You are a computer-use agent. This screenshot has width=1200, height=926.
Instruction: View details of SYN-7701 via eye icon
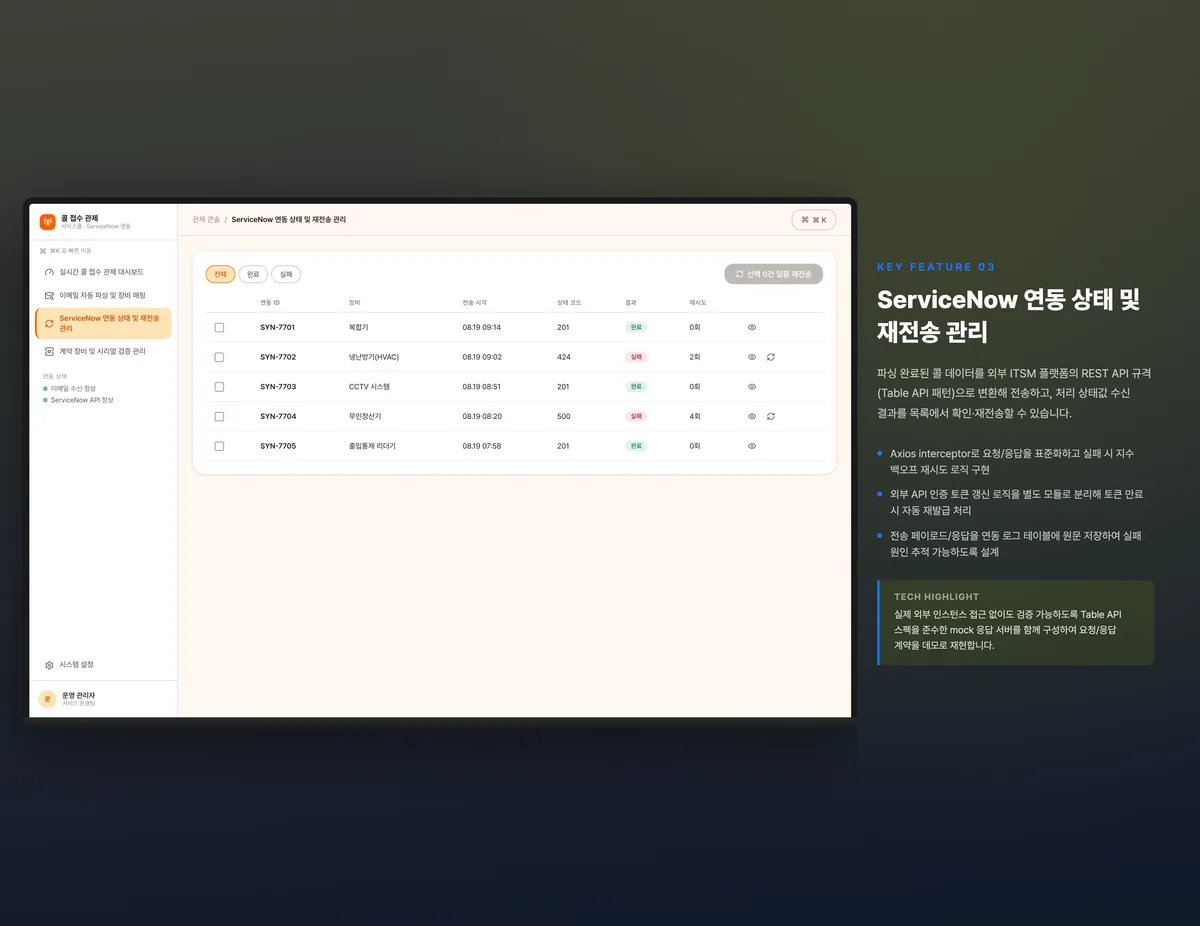pyautogui.click(x=752, y=327)
